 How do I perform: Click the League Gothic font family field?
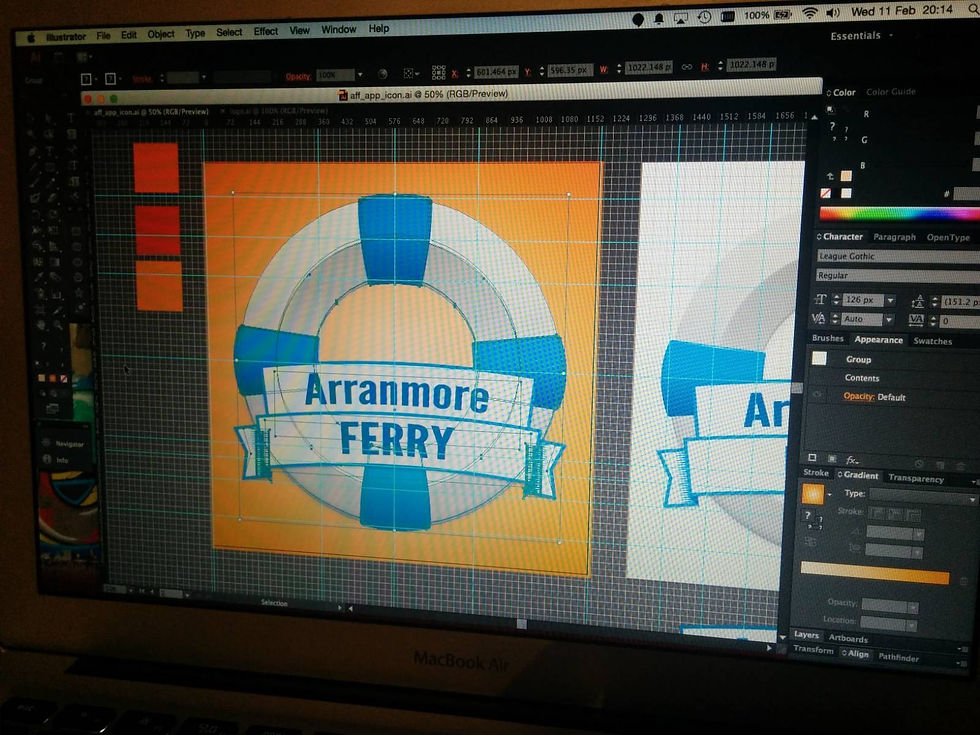point(898,256)
